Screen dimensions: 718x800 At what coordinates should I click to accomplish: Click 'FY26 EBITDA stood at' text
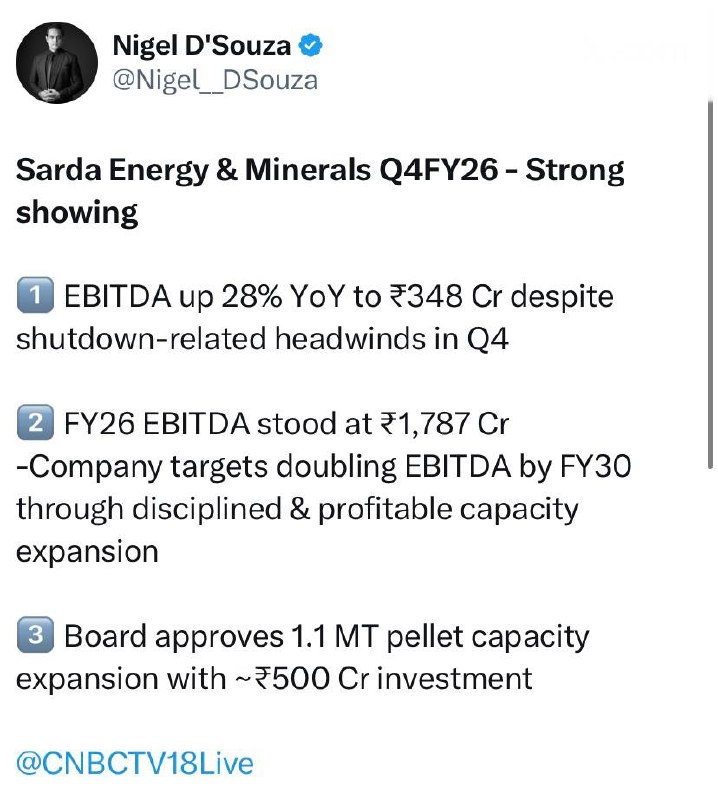tap(218, 423)
